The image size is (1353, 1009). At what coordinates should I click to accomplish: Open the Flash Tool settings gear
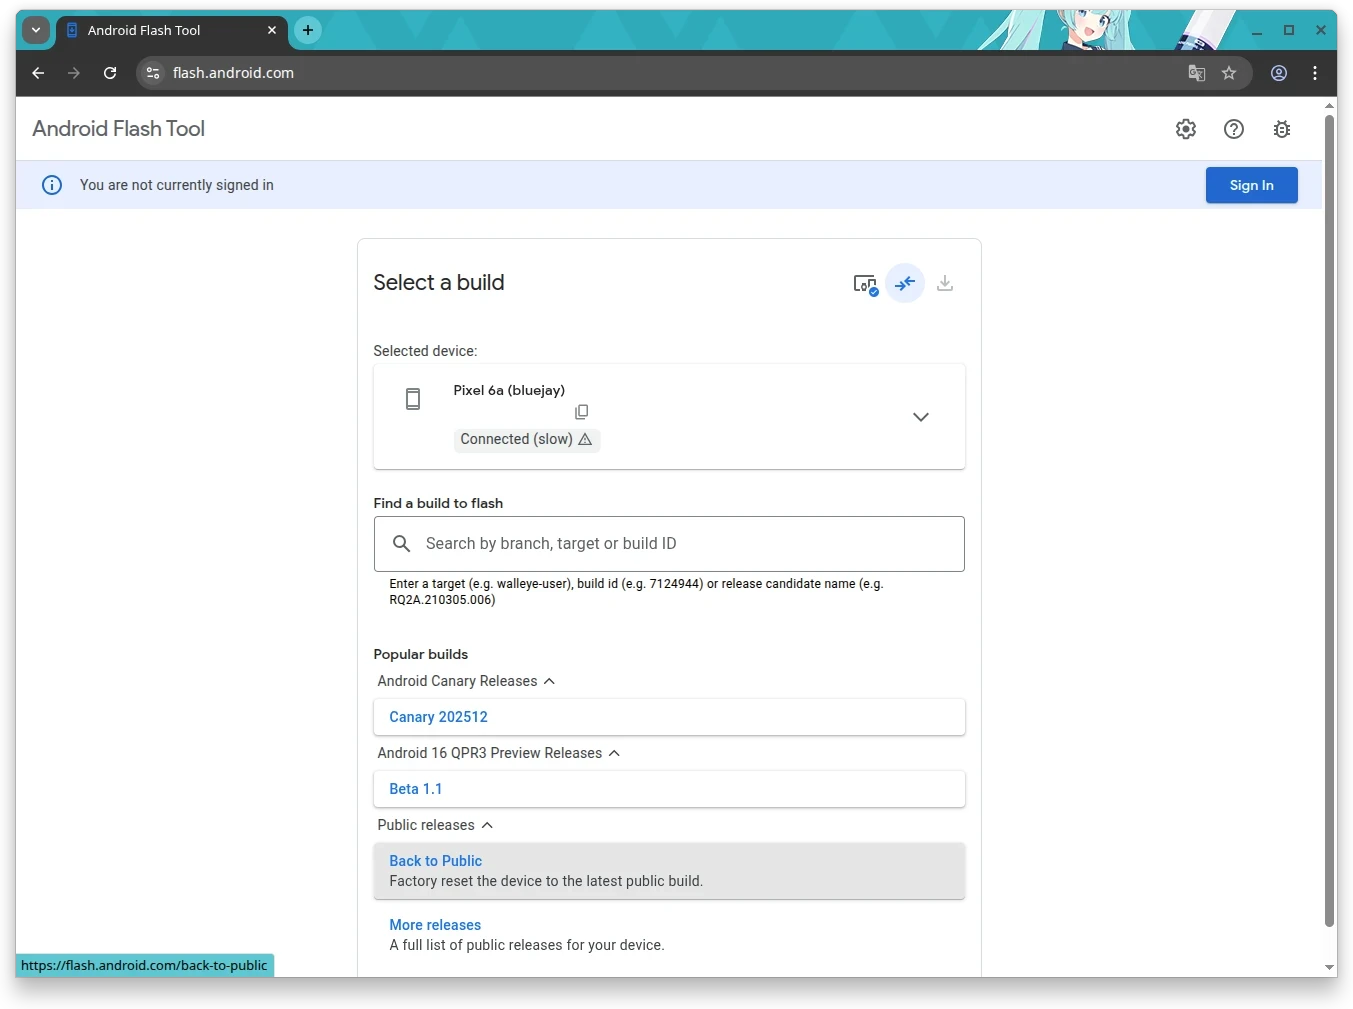[x=1185, y=129]
